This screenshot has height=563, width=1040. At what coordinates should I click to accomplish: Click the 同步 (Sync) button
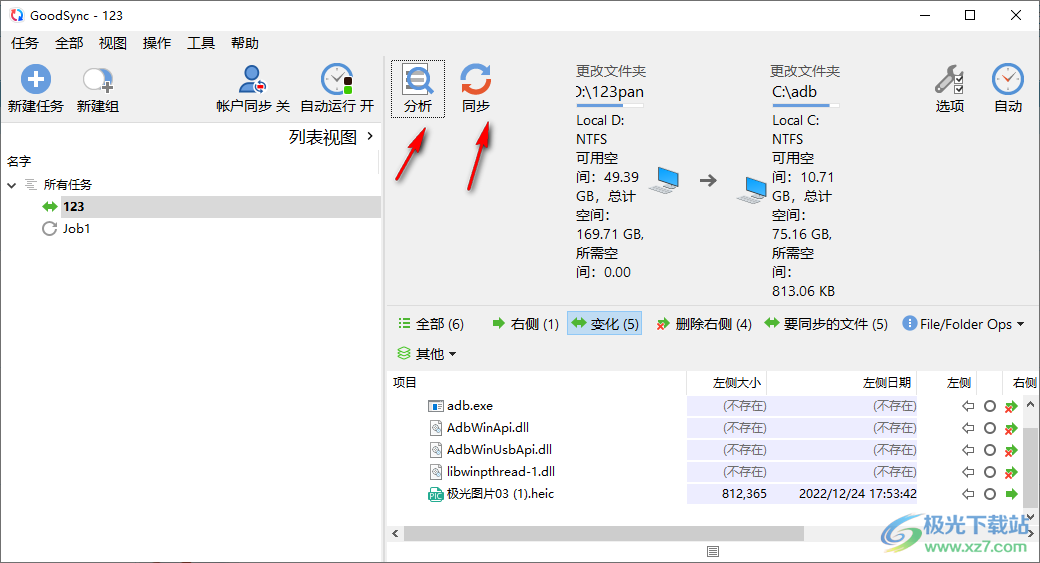coord(476,89)
